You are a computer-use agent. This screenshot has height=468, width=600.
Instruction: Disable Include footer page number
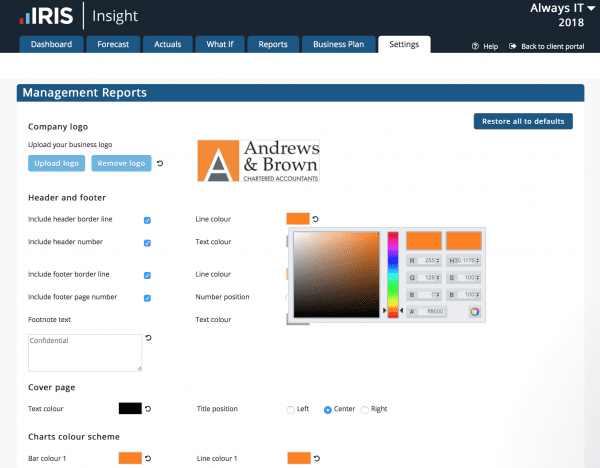pos(147,298)
